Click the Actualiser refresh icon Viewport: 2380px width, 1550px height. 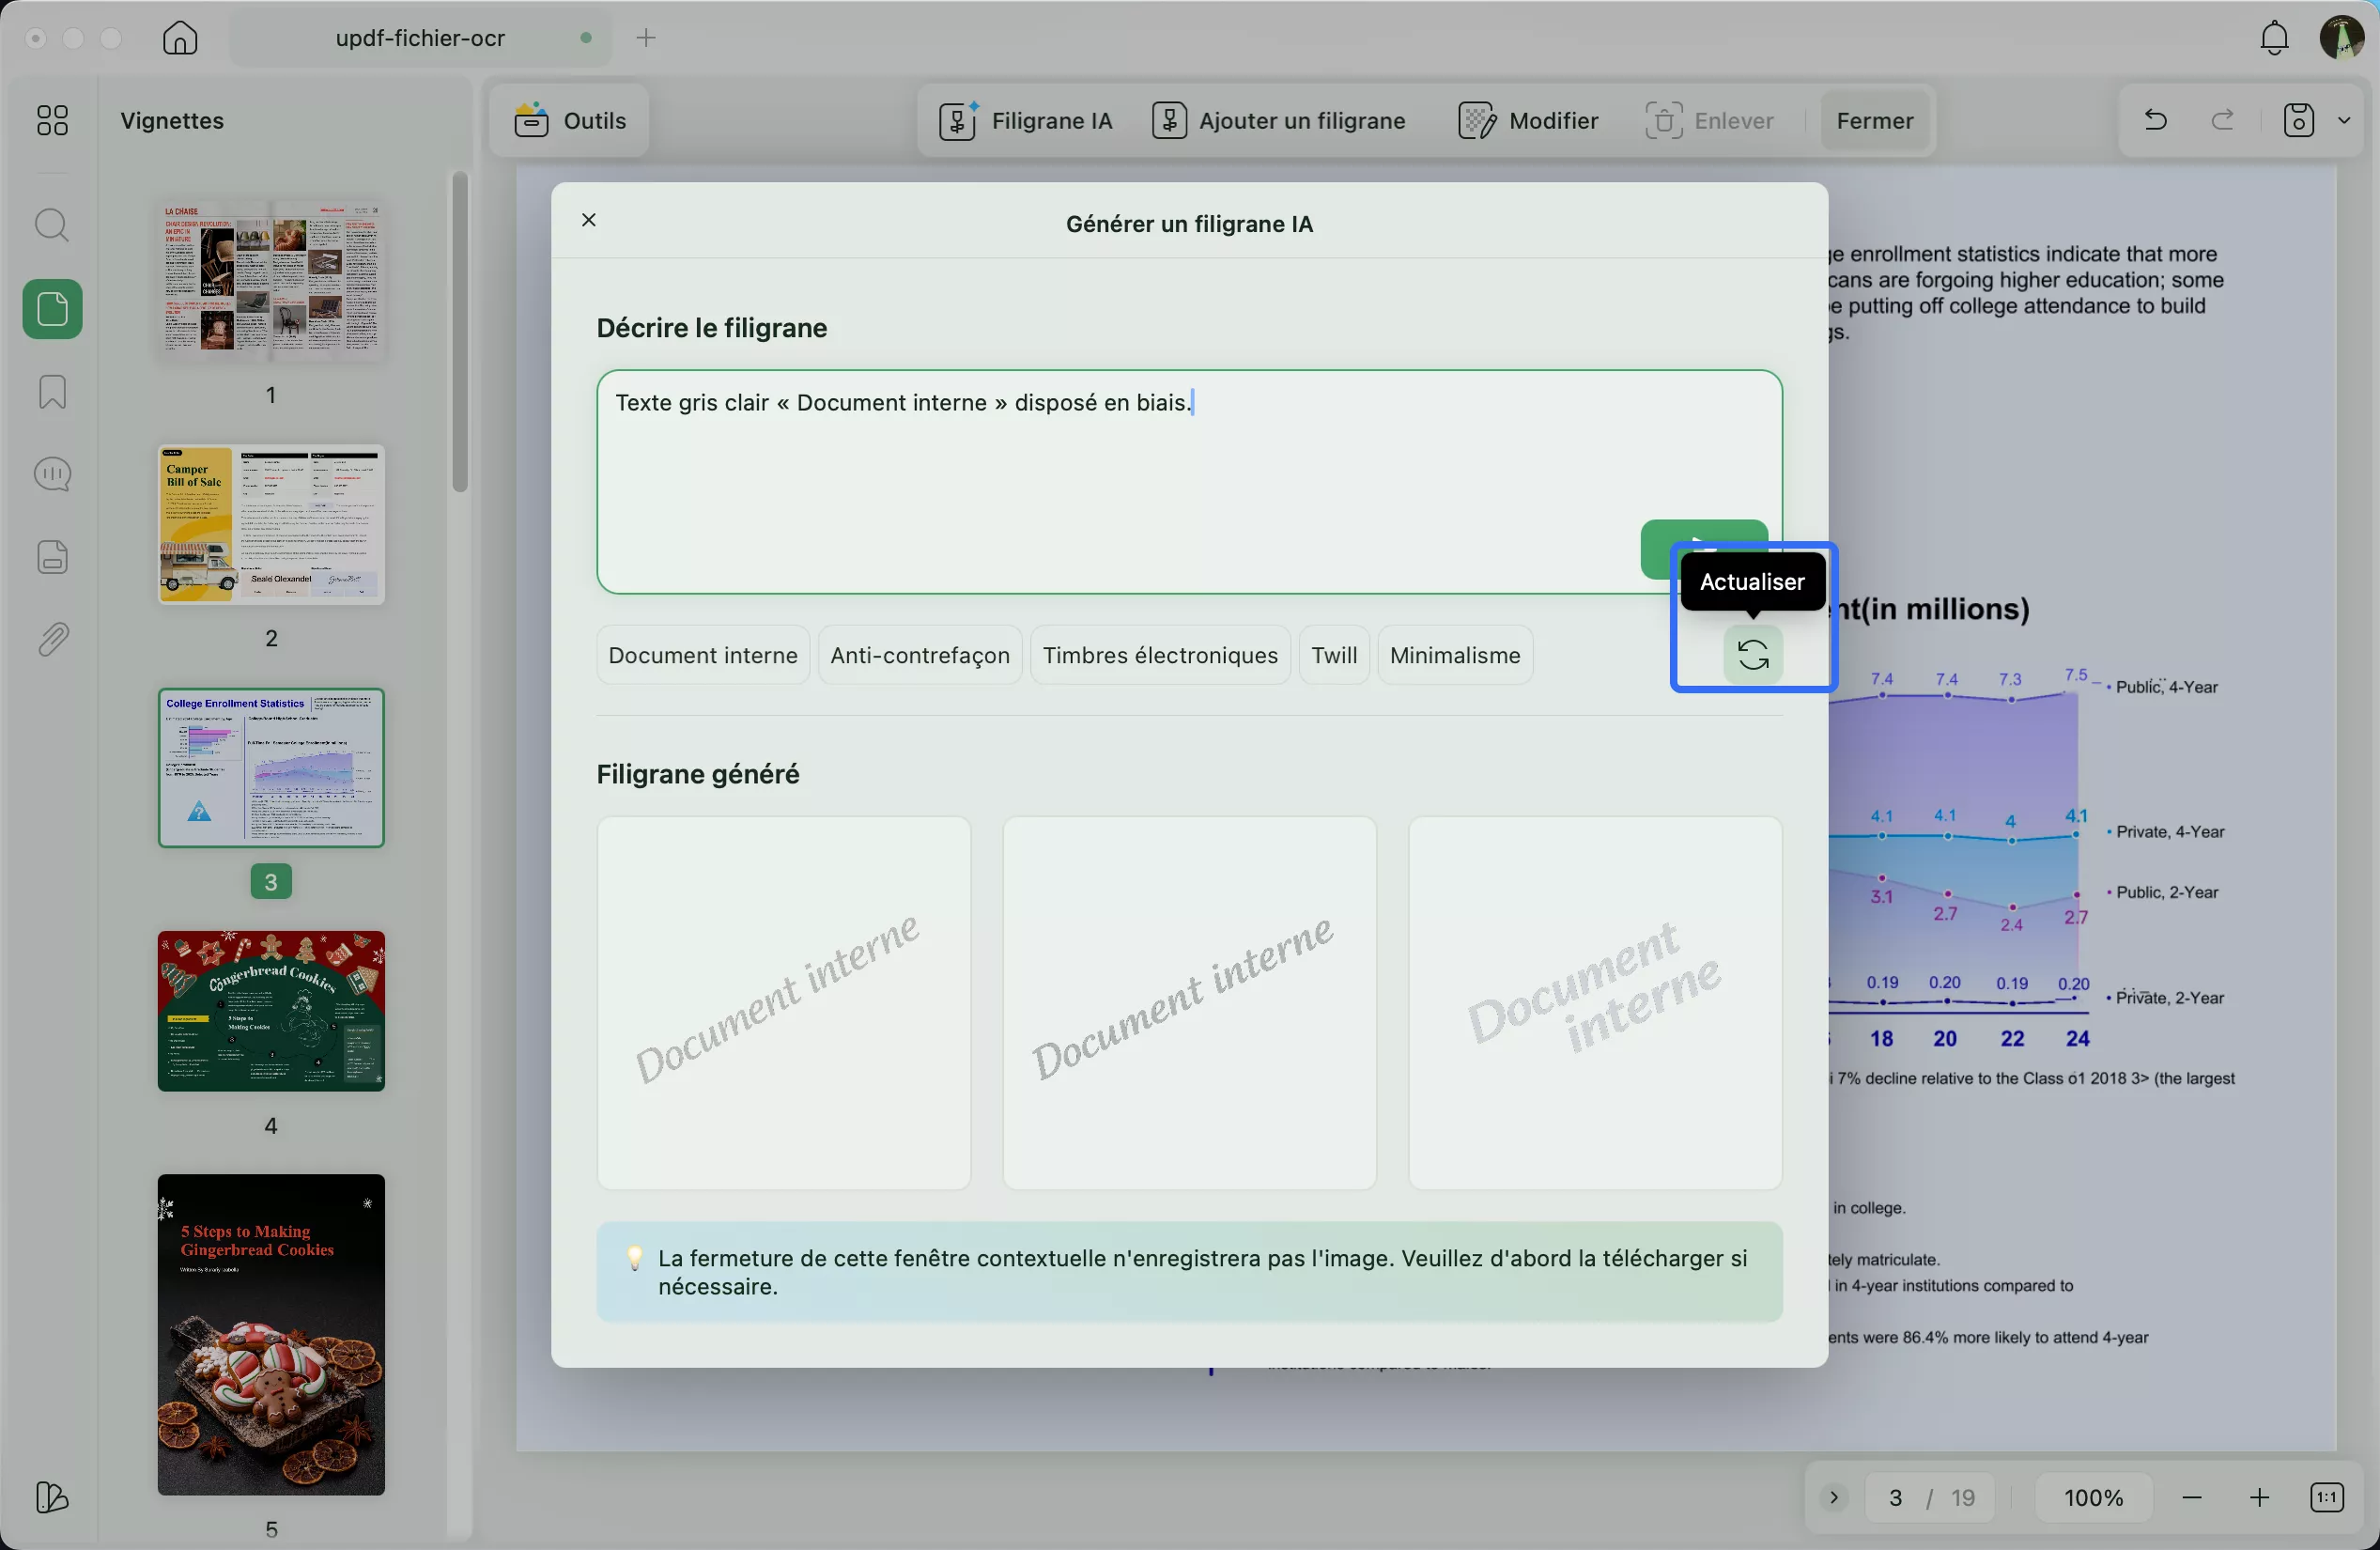[x=1752, y=655]
